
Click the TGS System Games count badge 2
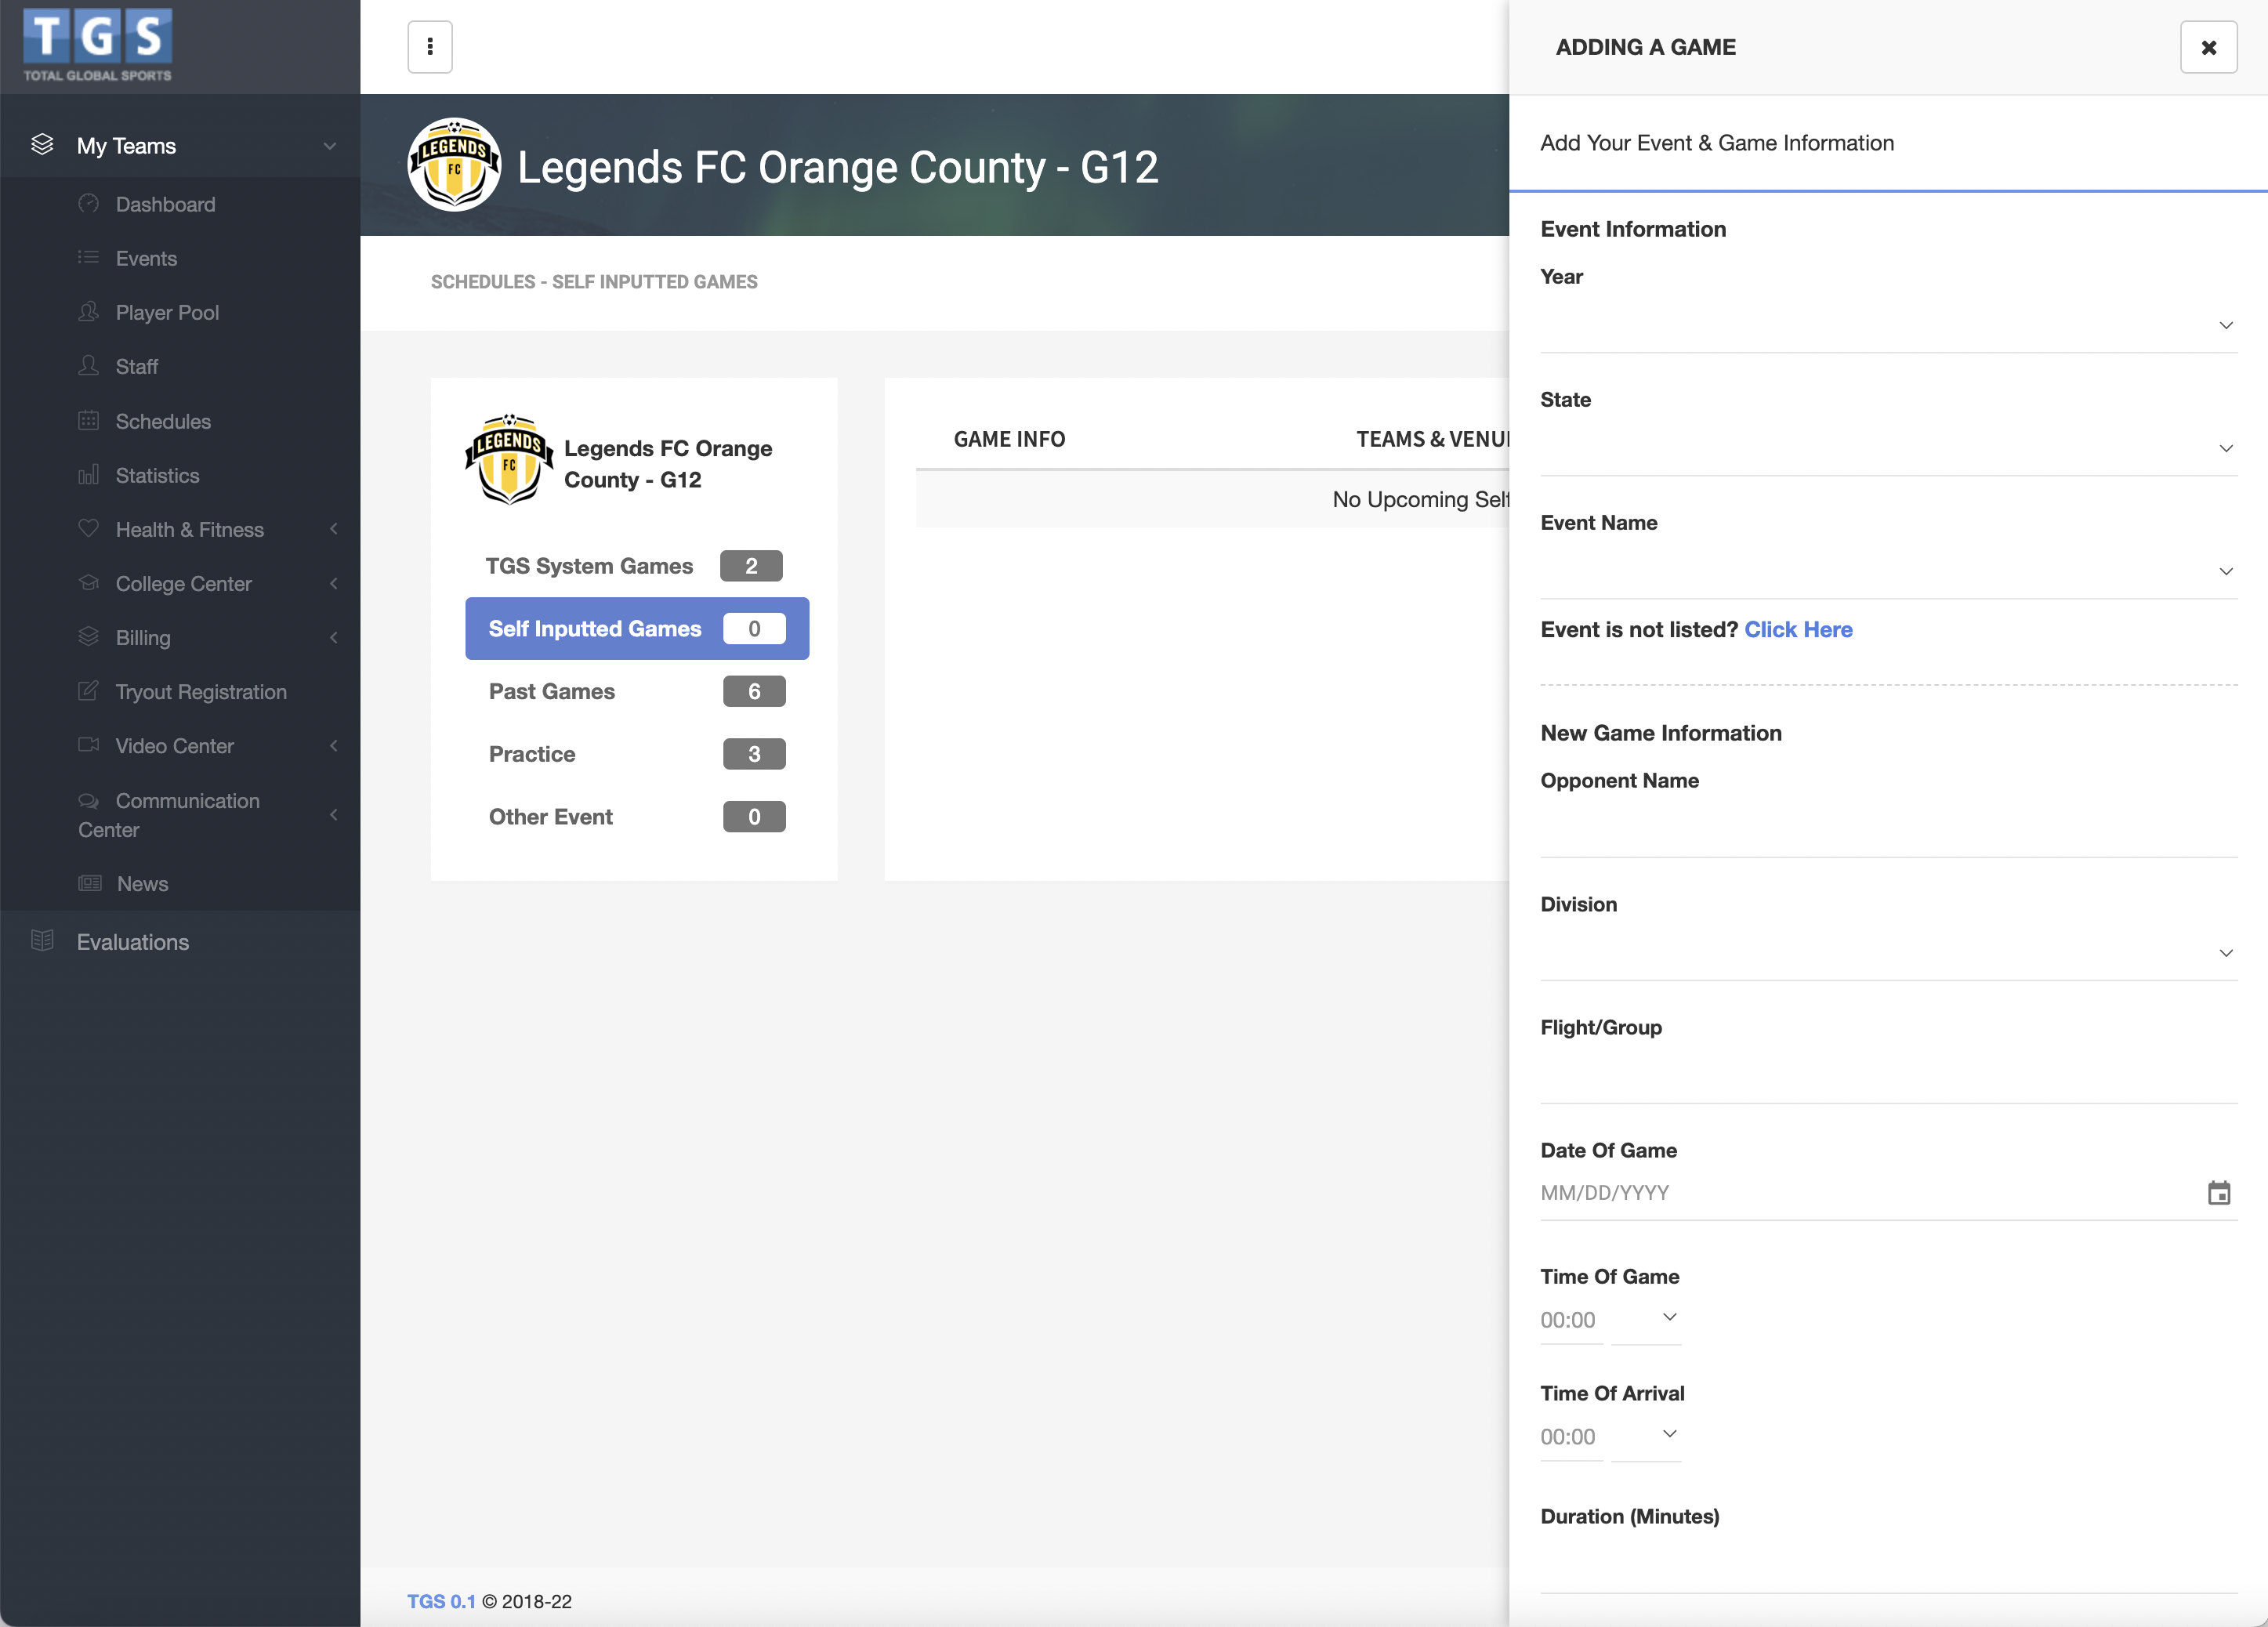coord(751,566)
